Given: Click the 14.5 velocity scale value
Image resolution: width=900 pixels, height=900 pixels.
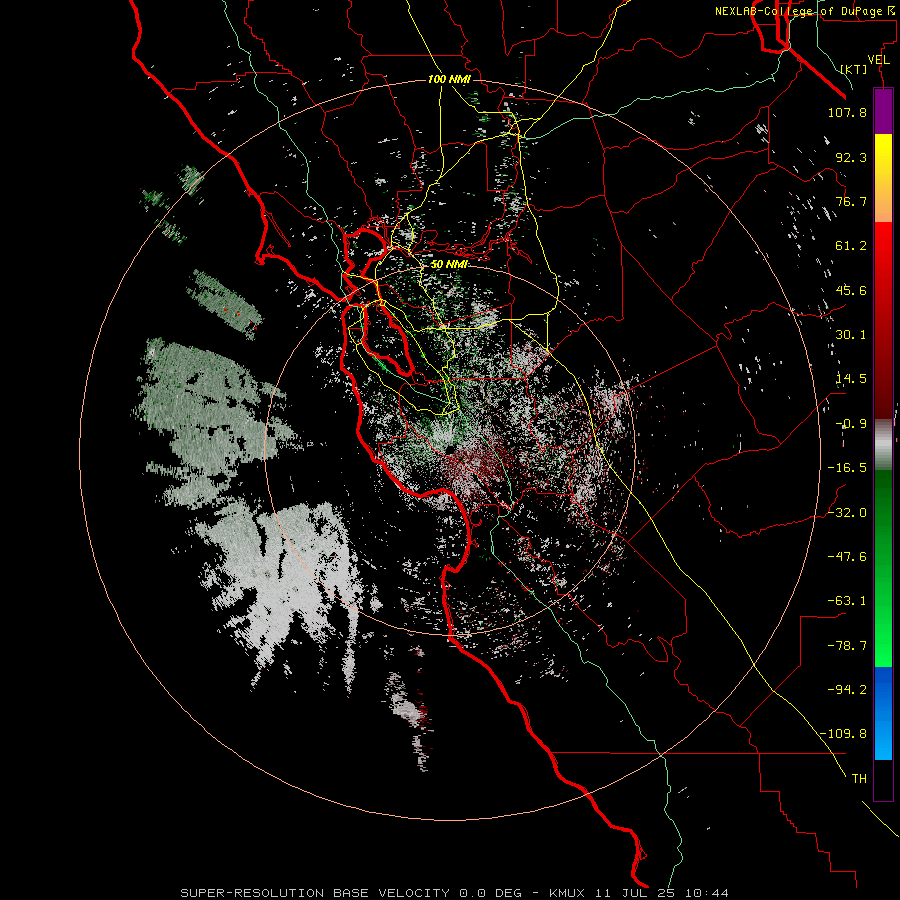Looking at the screenshot, I should 851,379.
